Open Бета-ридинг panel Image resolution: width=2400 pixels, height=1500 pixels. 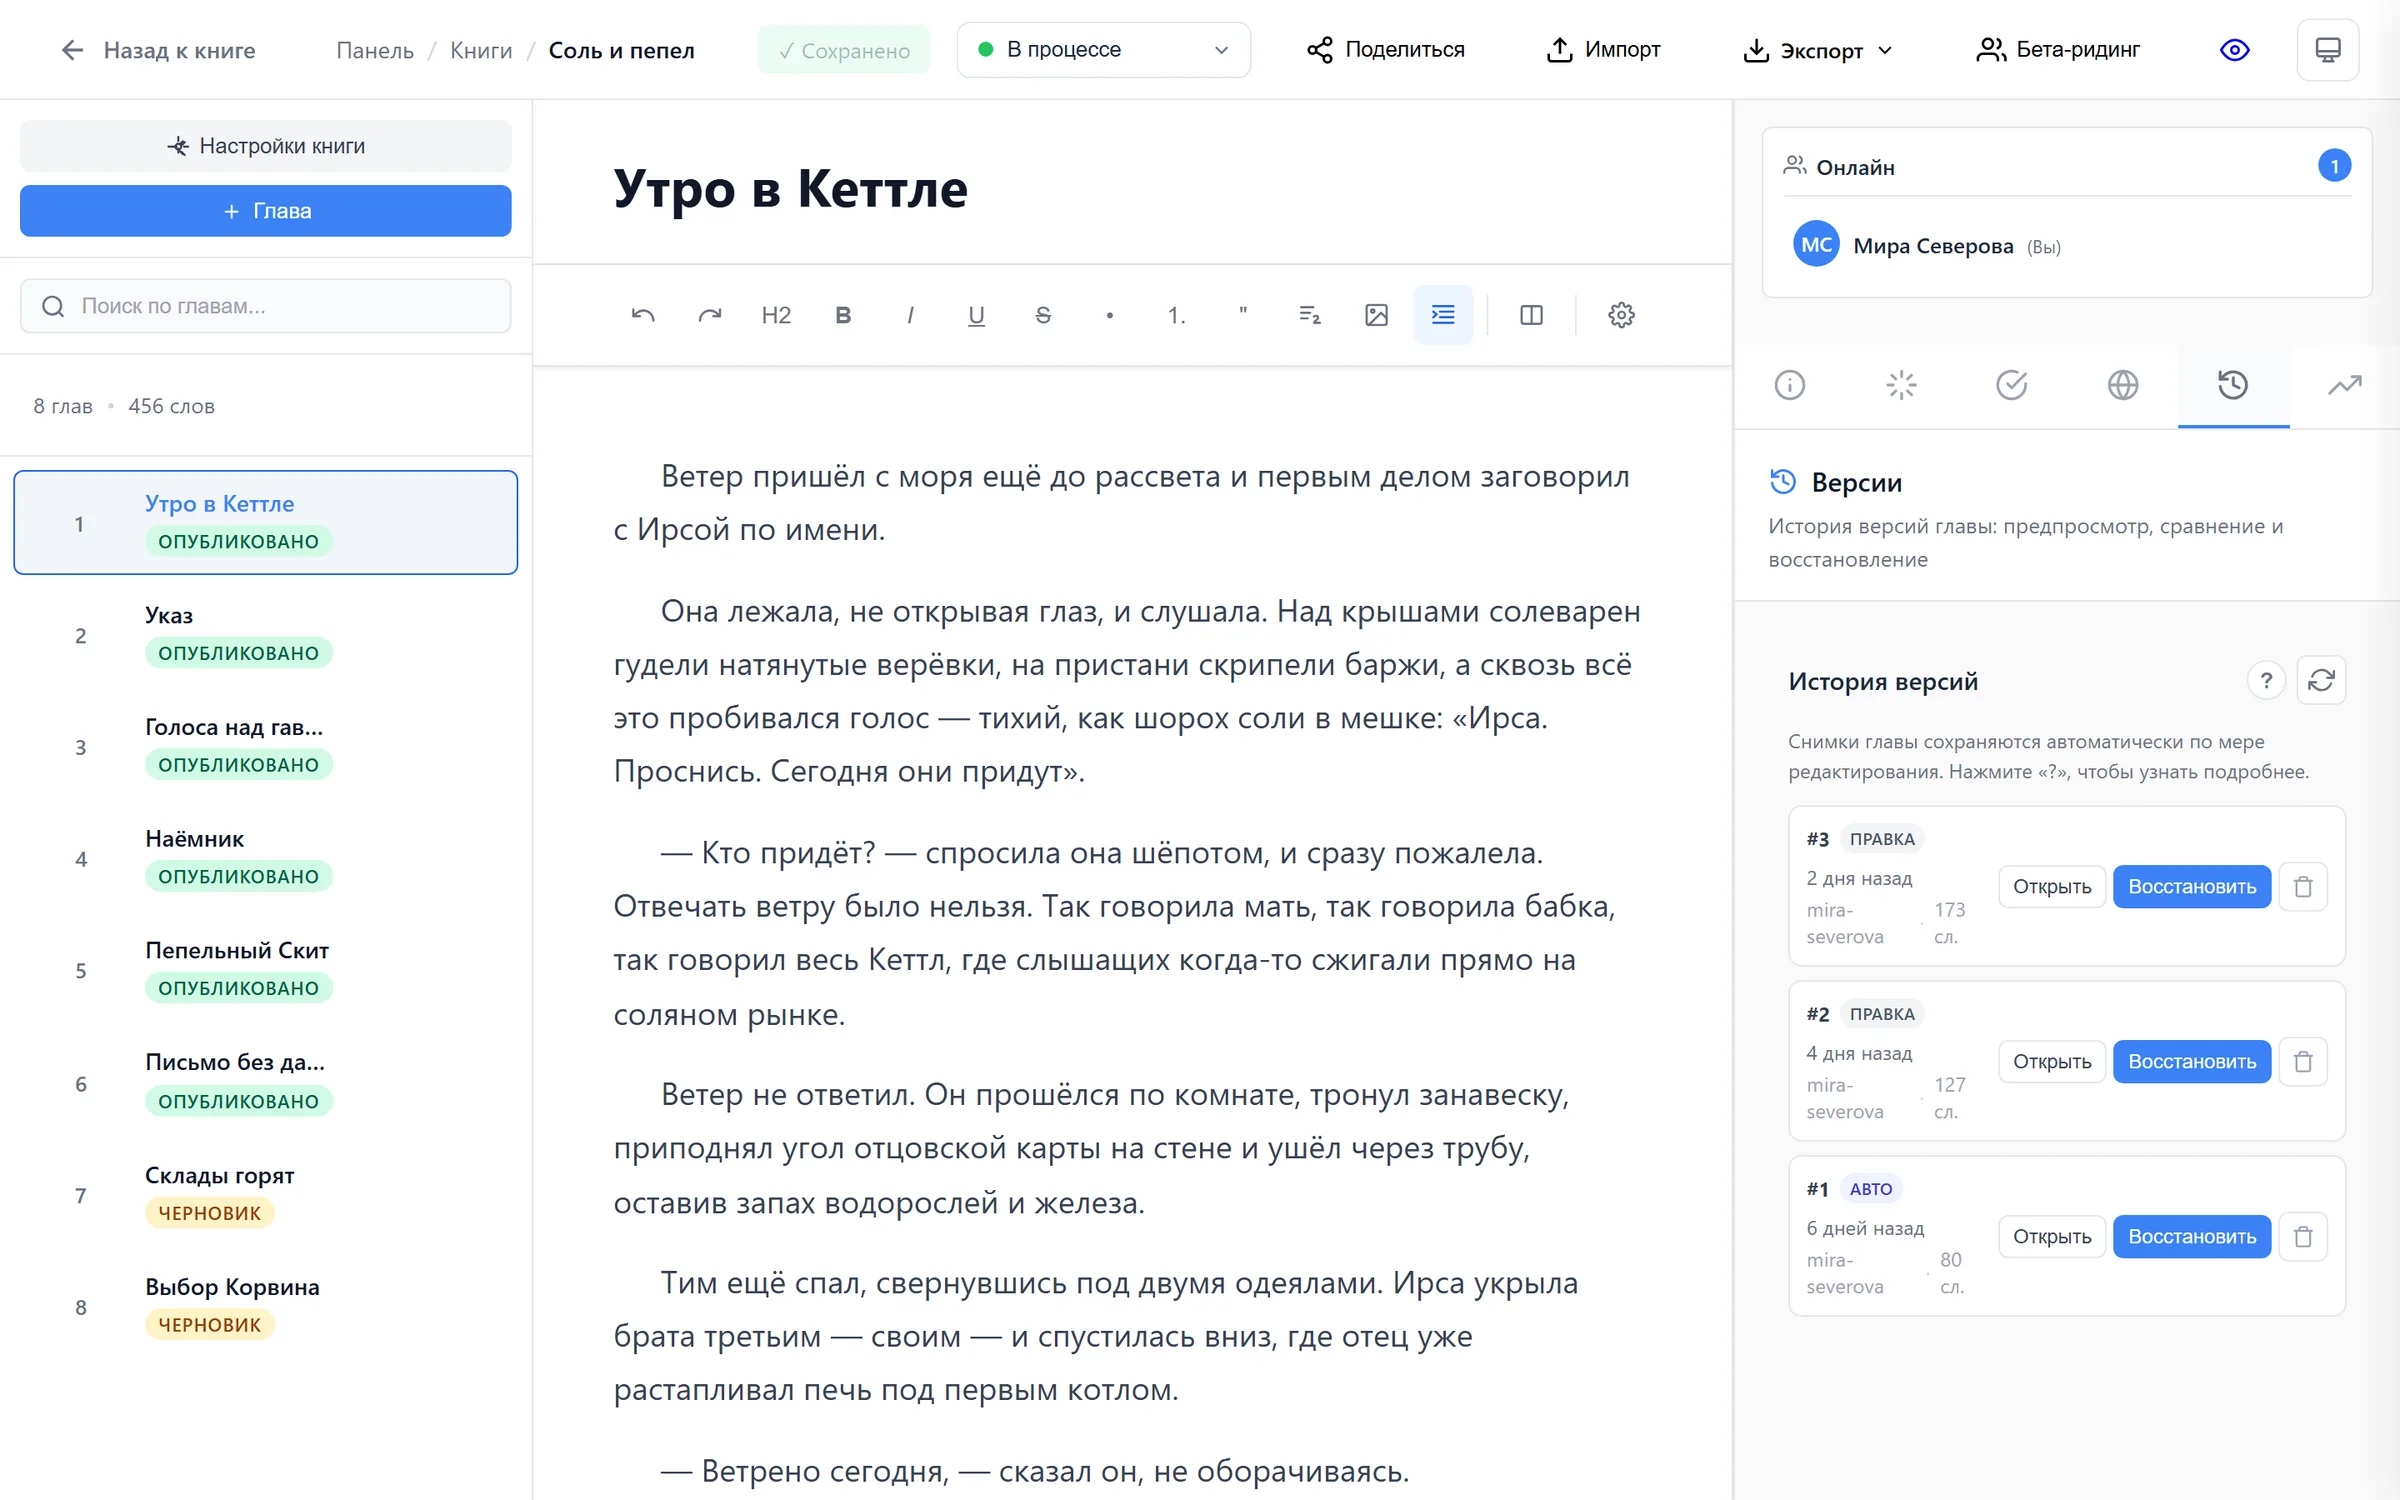pos(2058,50)
